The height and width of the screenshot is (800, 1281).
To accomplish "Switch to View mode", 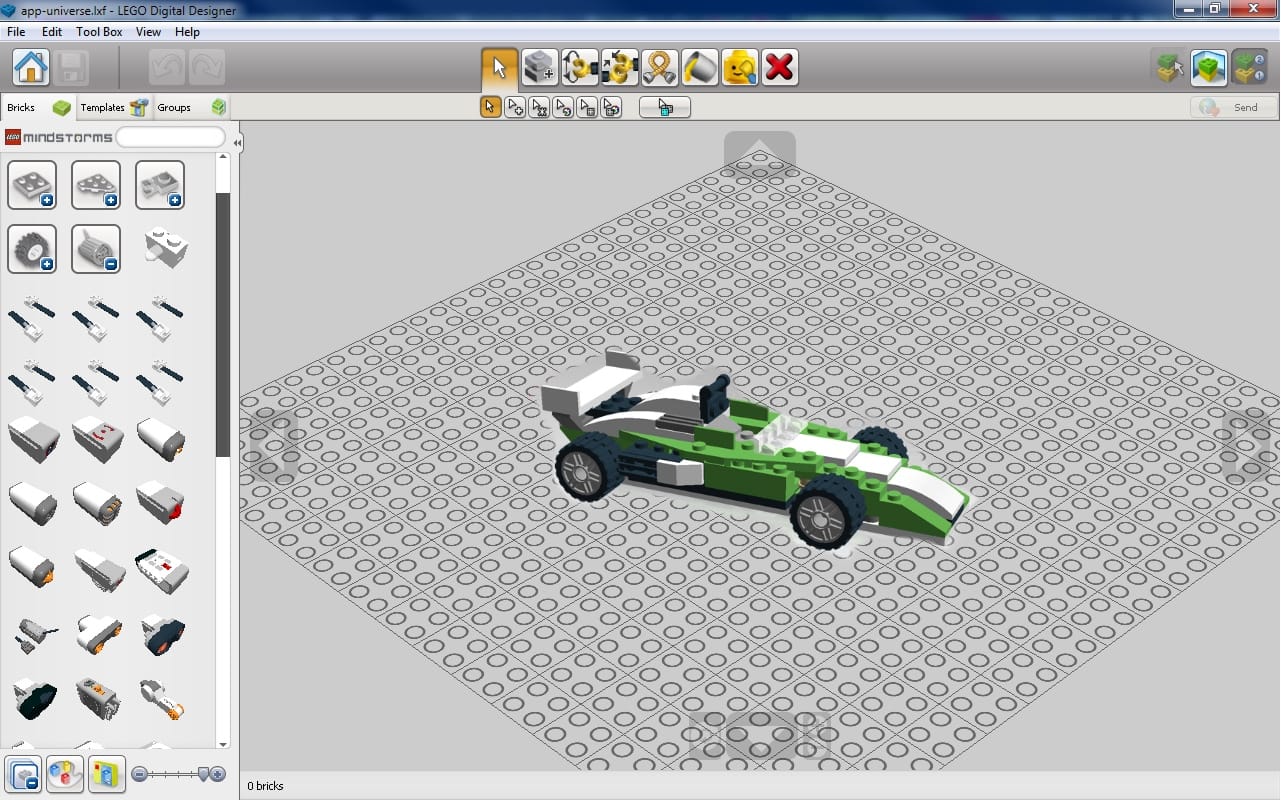I will click(x=1209, y=67).
